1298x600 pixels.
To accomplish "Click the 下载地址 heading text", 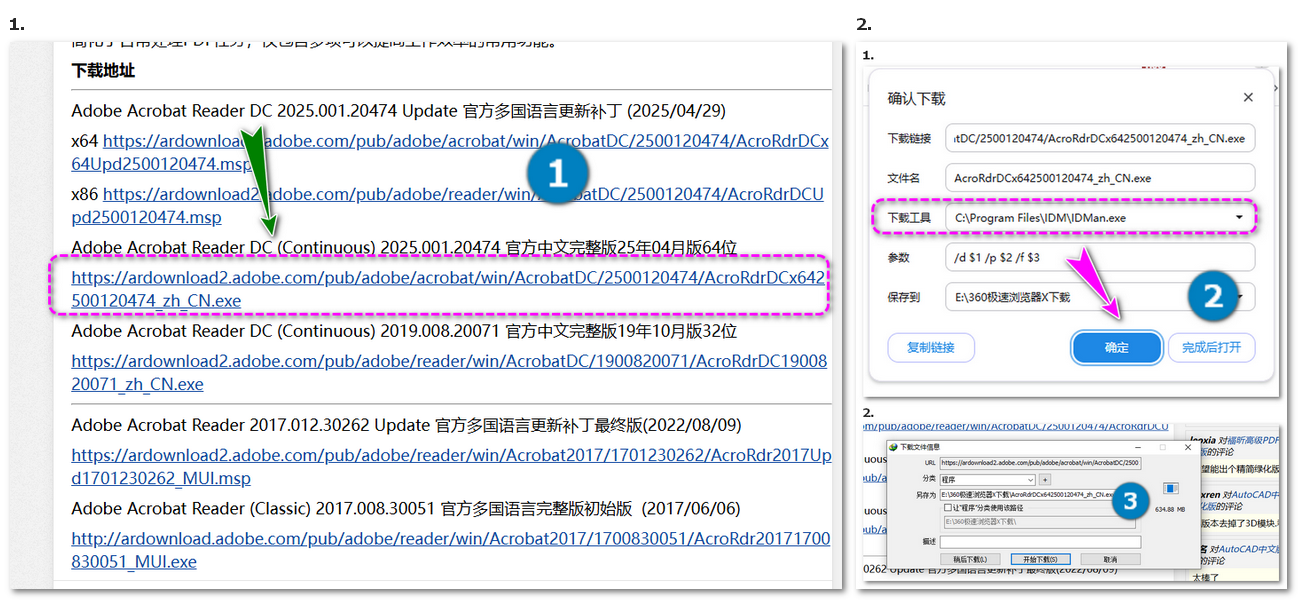I will click(x=103, y=71).
